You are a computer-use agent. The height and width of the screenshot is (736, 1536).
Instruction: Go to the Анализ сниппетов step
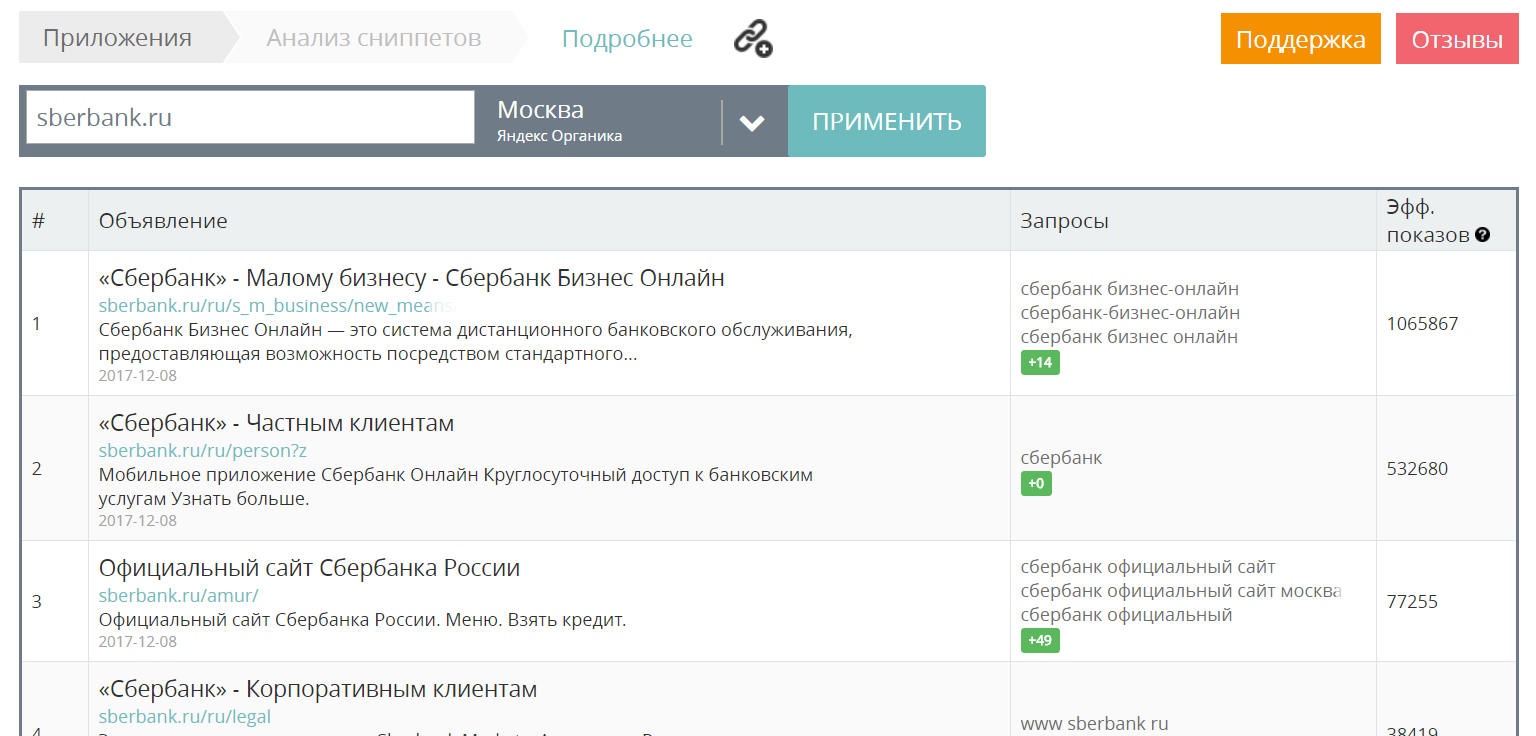point(373,39)
